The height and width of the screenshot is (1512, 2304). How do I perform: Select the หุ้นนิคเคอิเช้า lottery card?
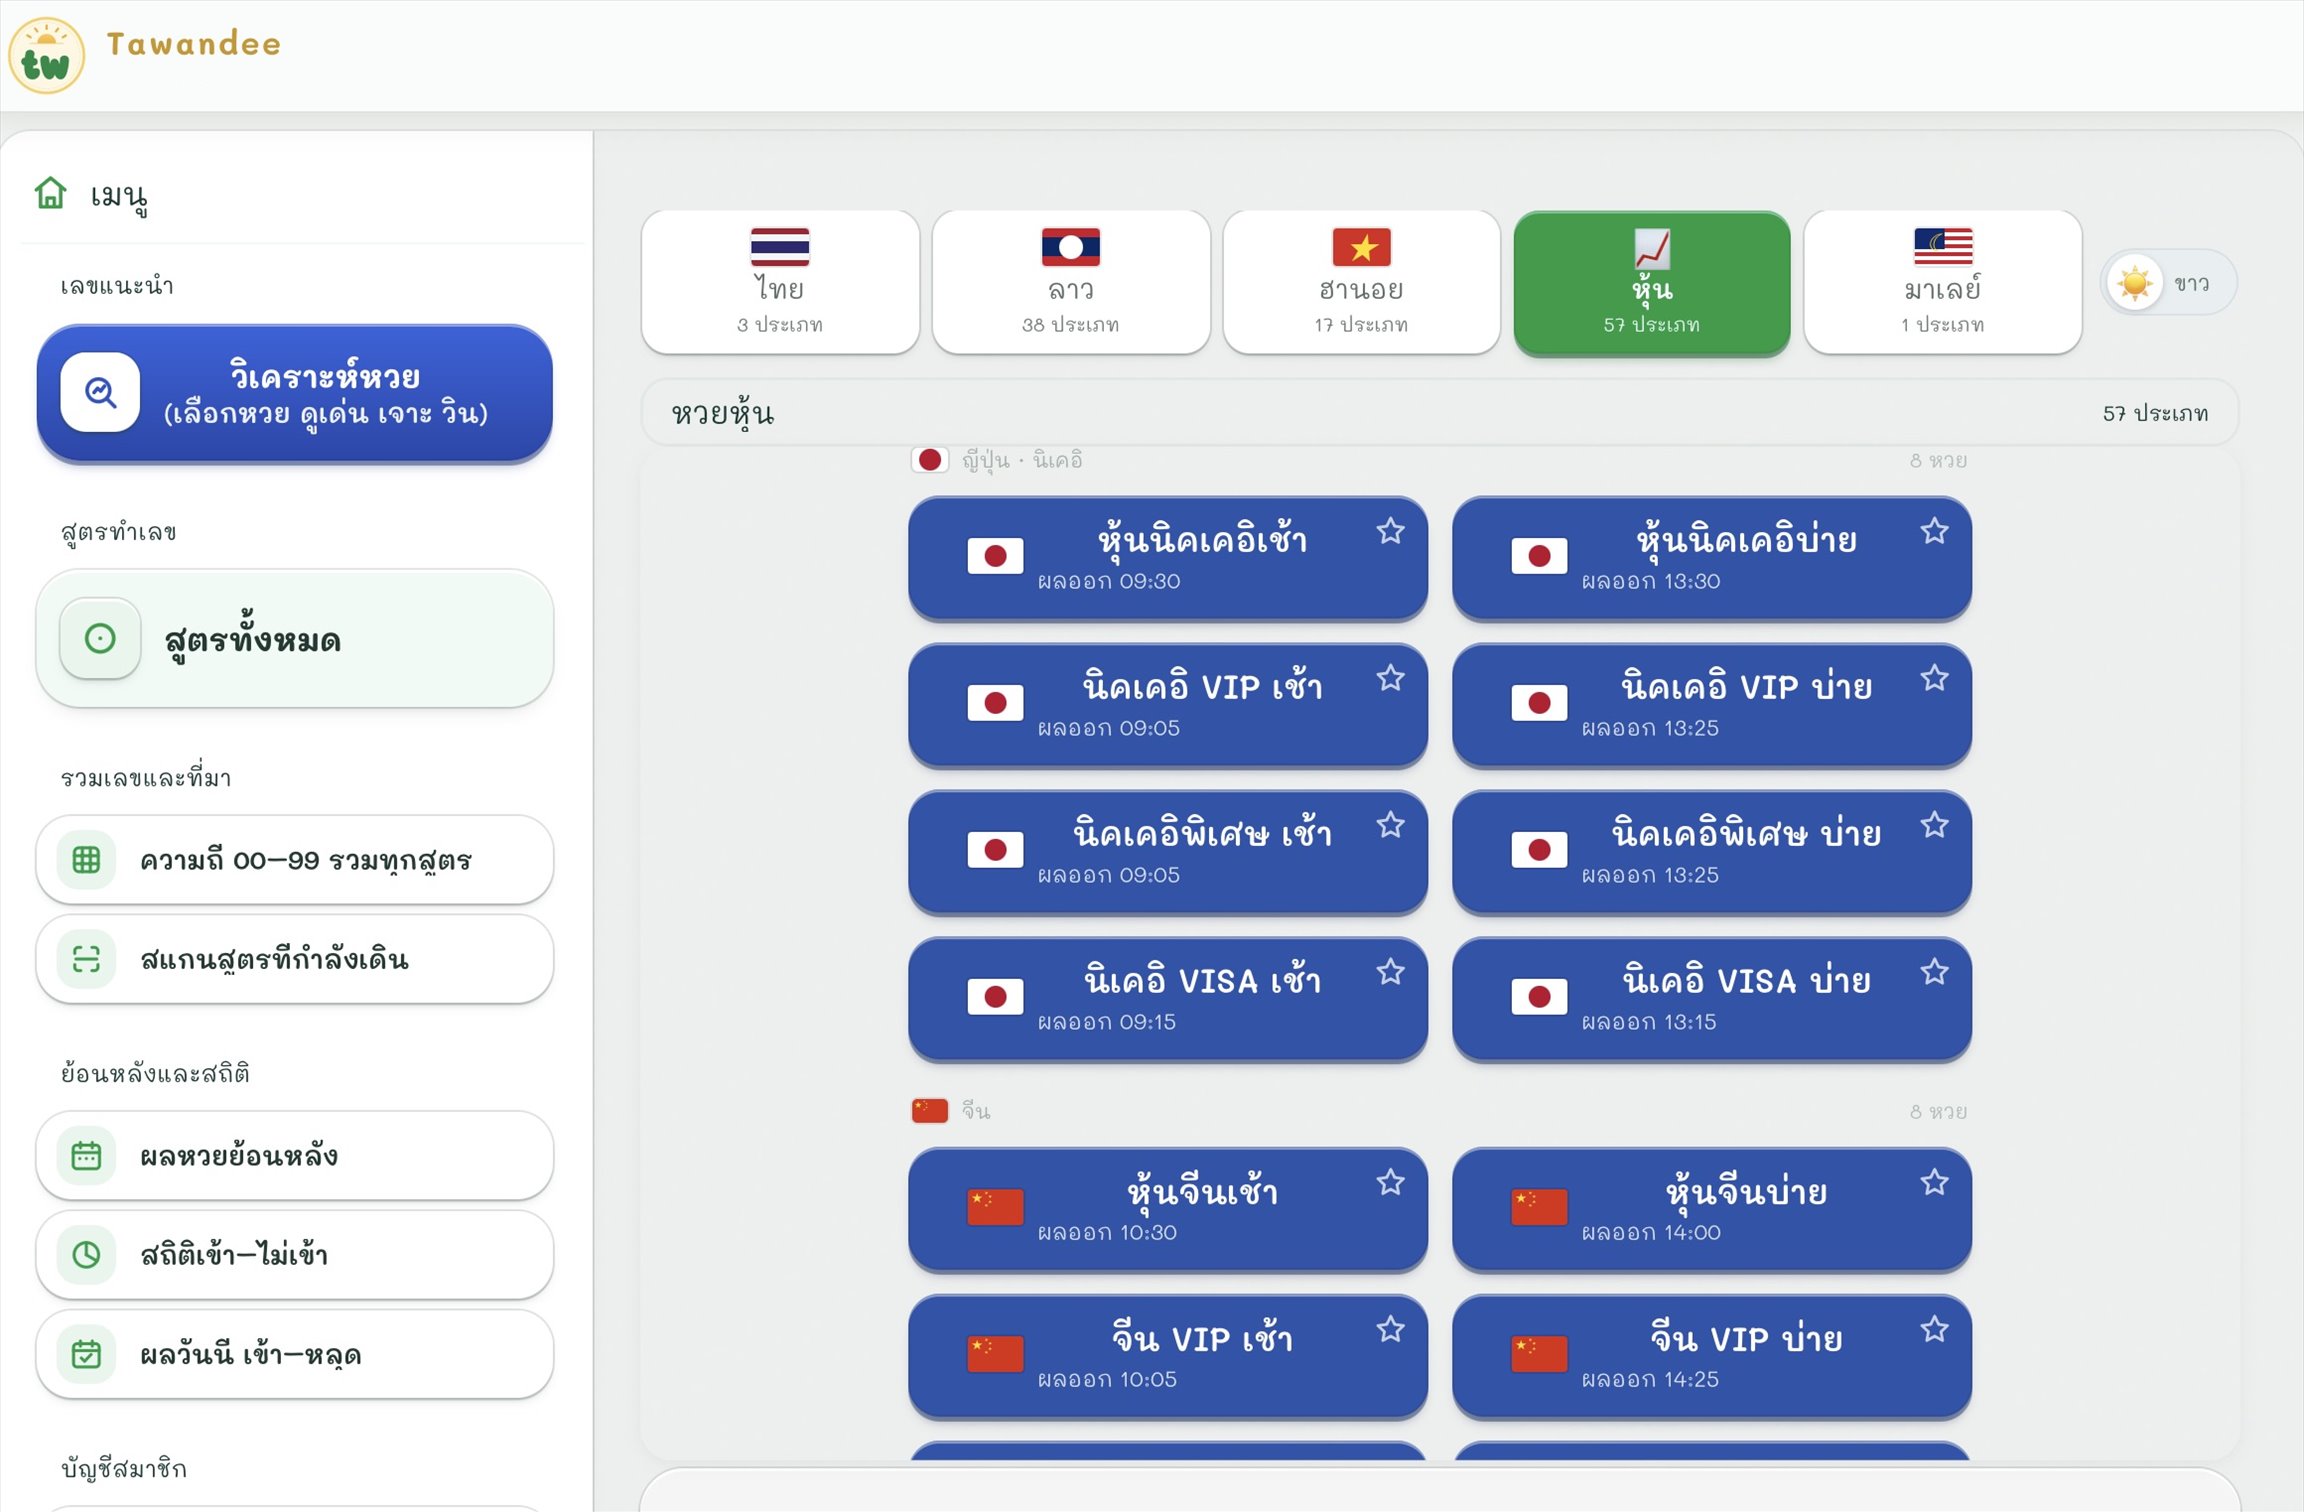pos(1168,557)
